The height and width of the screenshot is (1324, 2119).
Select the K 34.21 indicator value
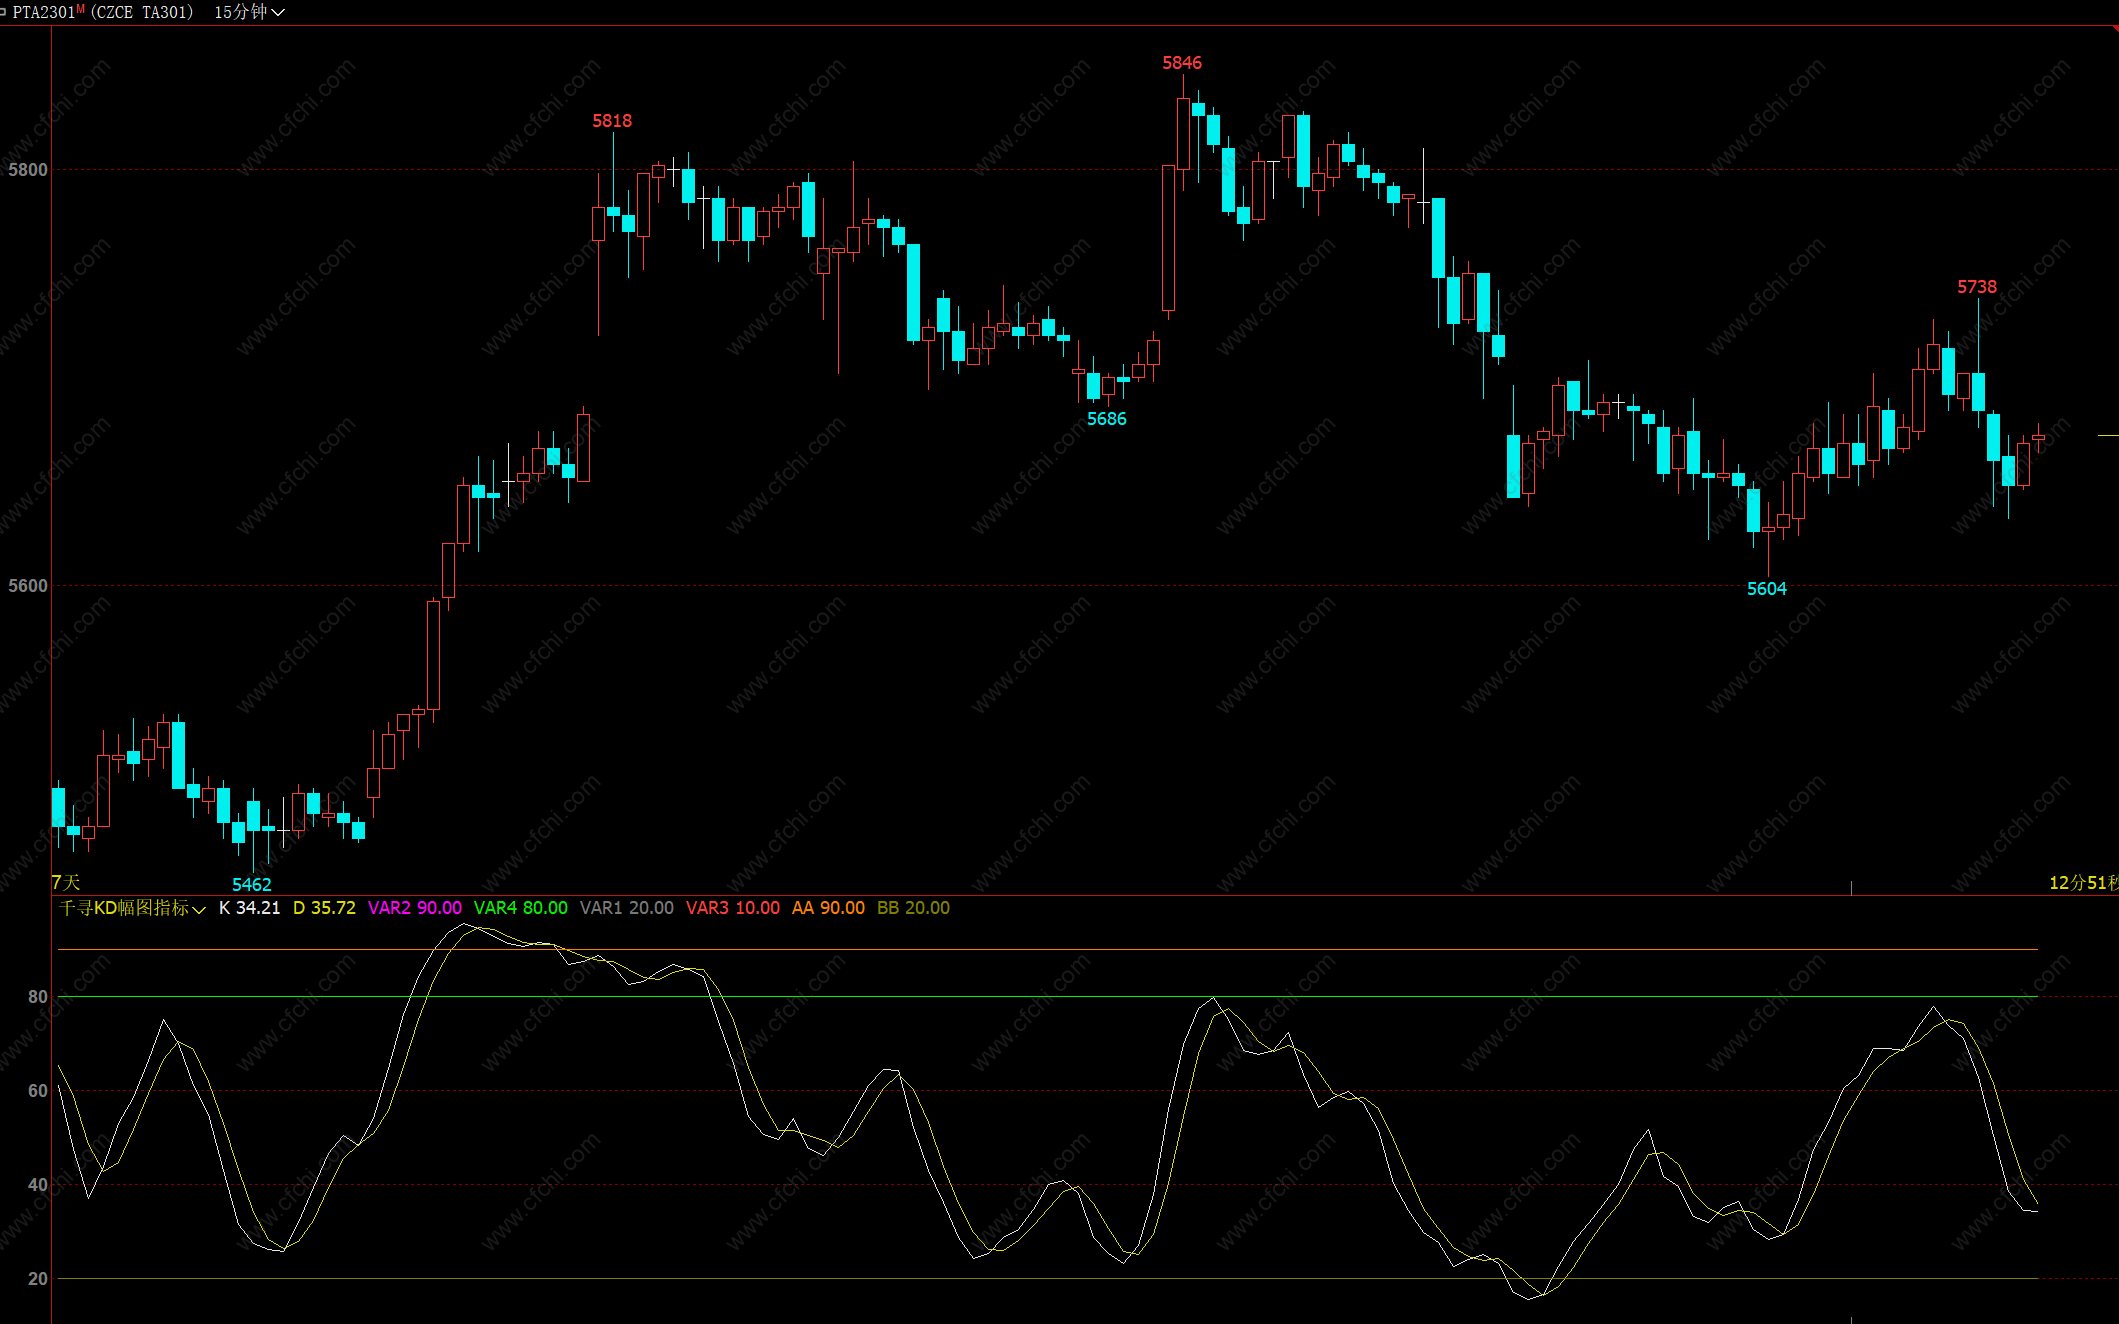point(249,908)
